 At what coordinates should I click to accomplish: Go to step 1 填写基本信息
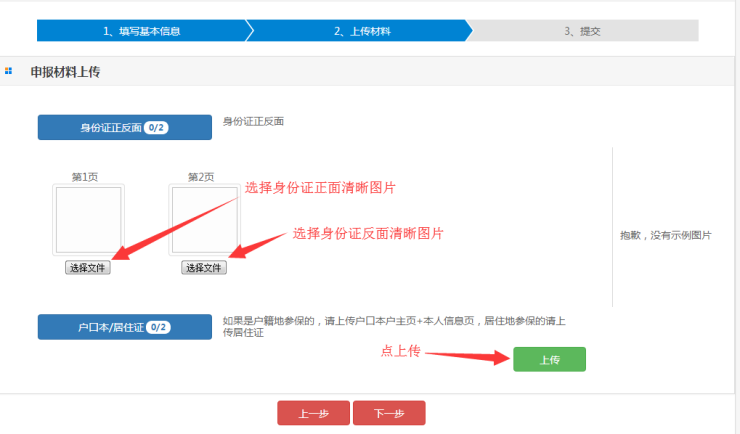tap(142, 31)
